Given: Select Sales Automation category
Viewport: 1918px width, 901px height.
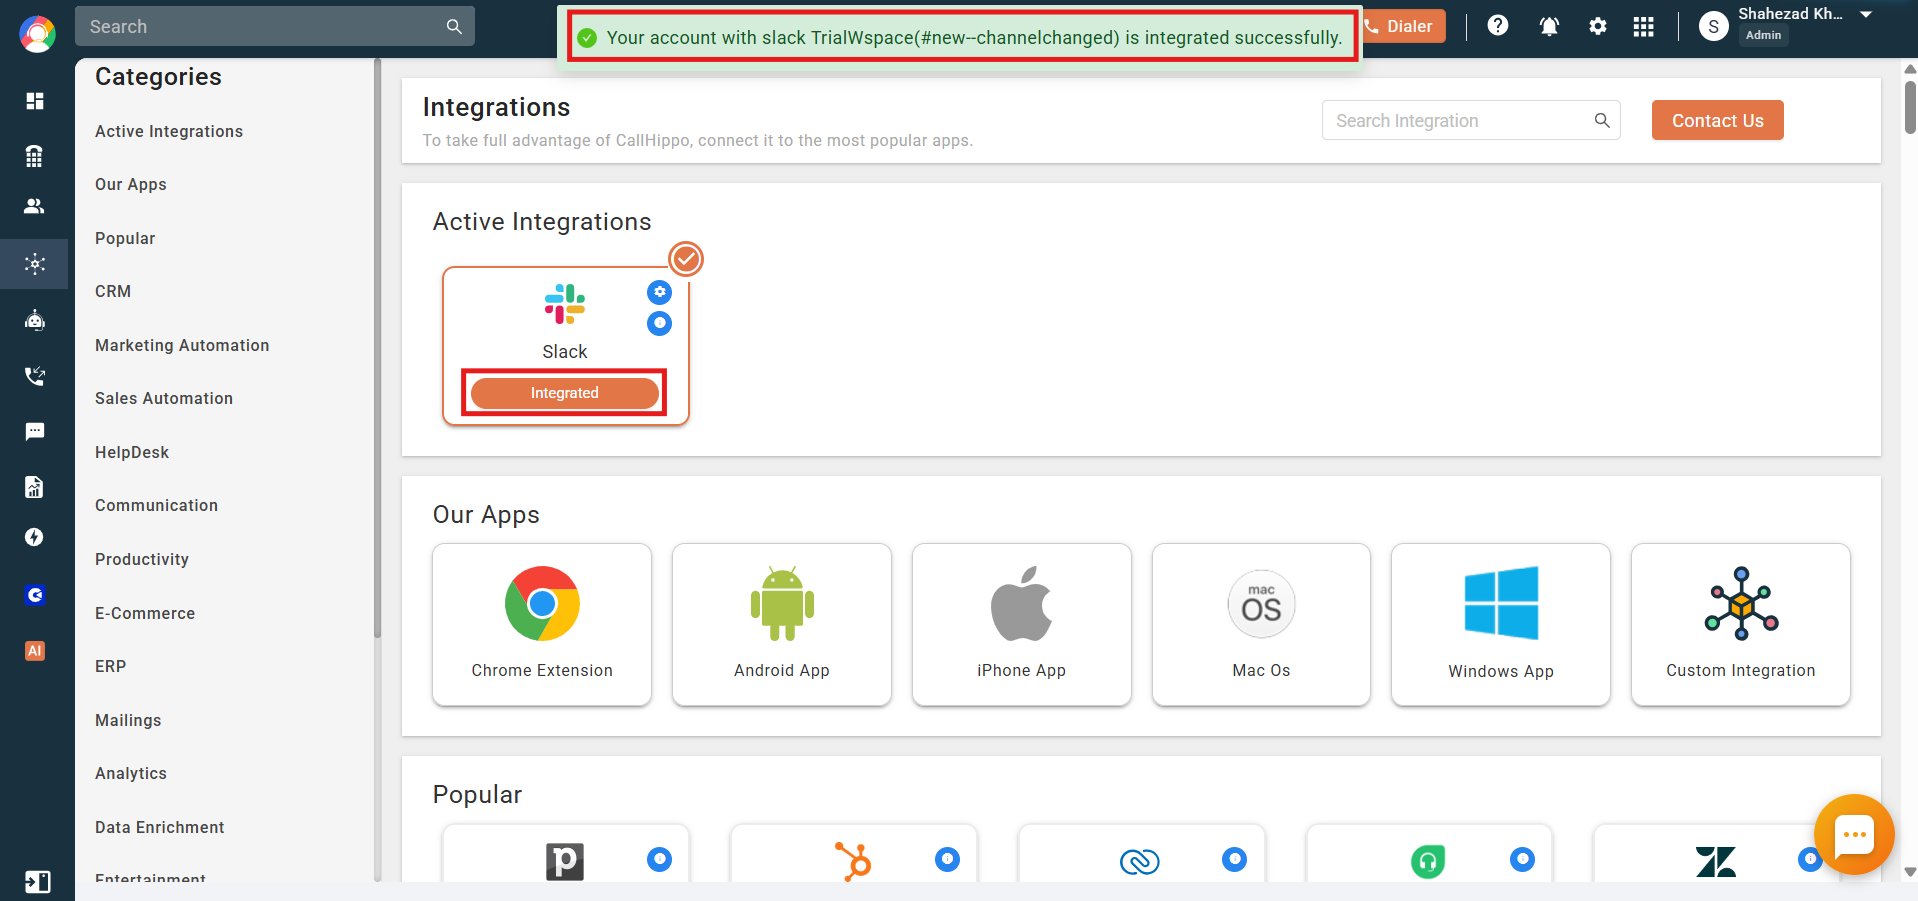Looking at the screenshot, I should click(164, 399).
